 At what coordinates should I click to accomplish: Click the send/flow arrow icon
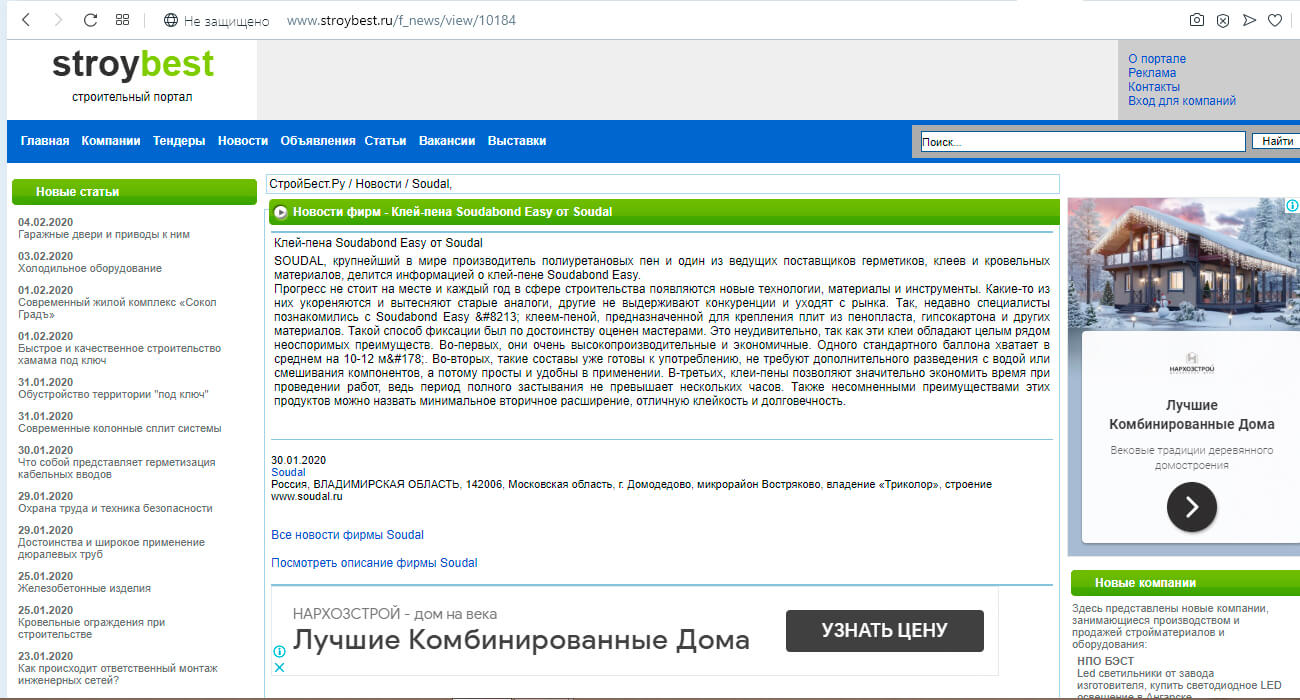pyautogui.click(x=1249, y=20)
